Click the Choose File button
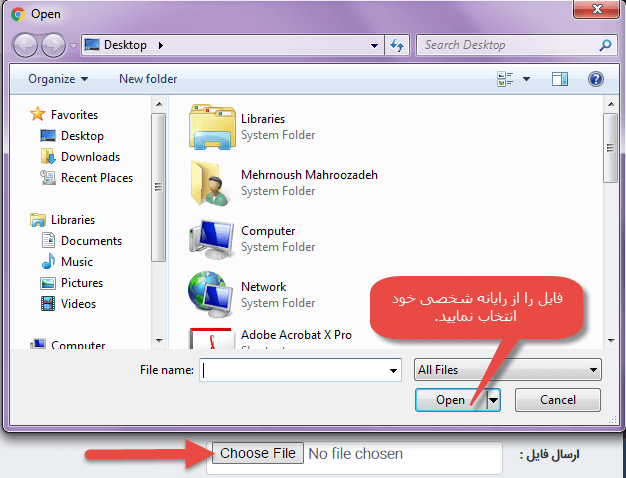This screenshot has width=626, height=478. [x=258, y=454]
